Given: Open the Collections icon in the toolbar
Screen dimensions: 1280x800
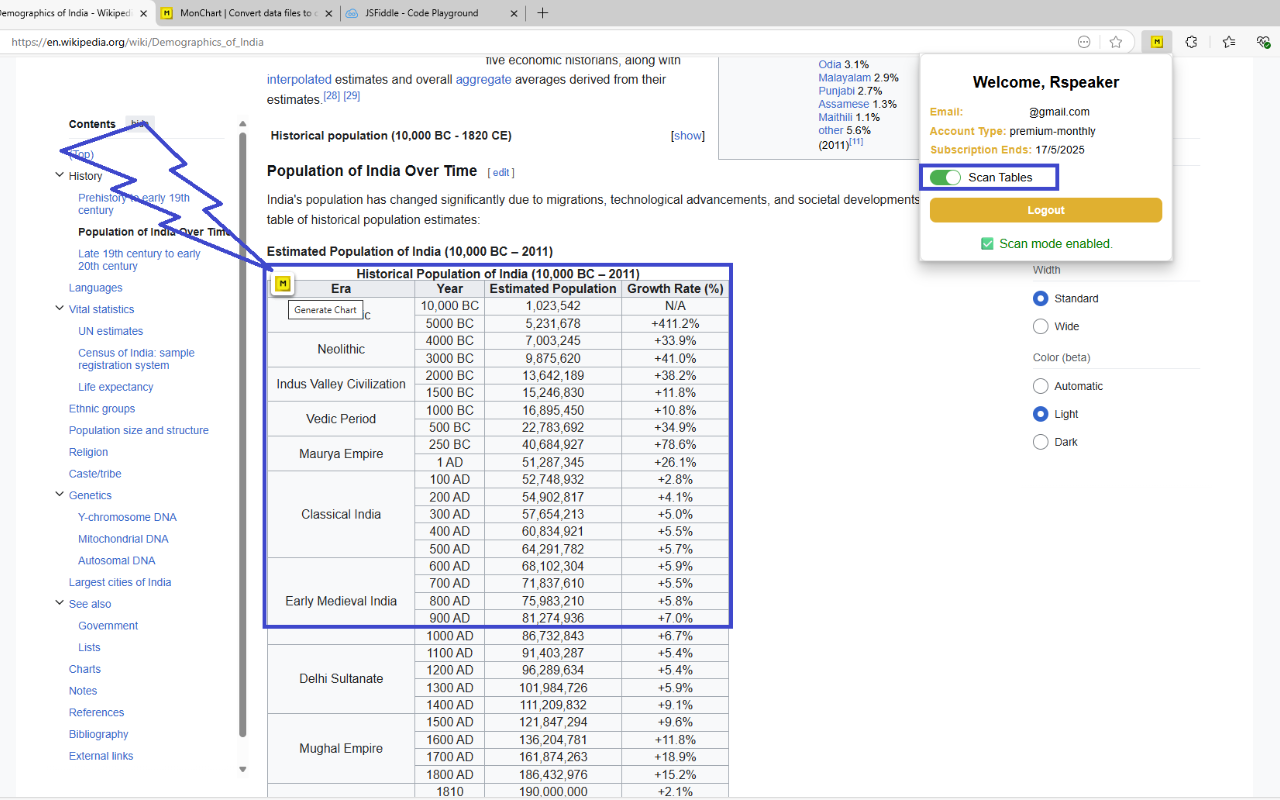Looking at the screenshot, I should point(1229,42).
